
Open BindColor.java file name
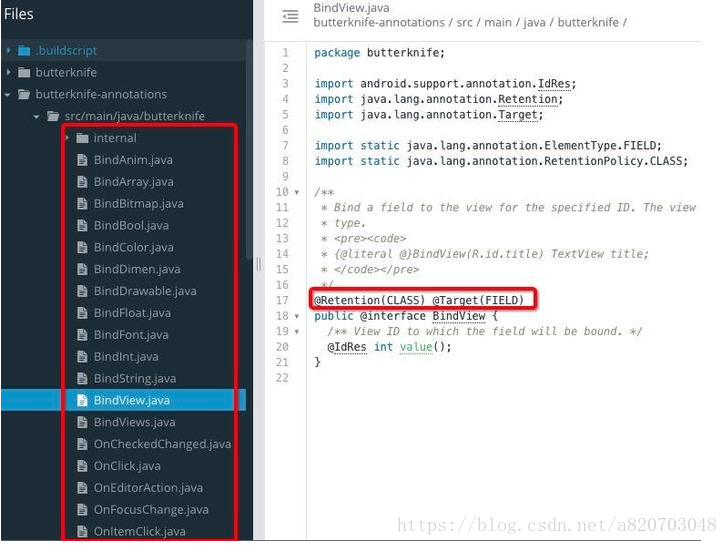[134, 247]
